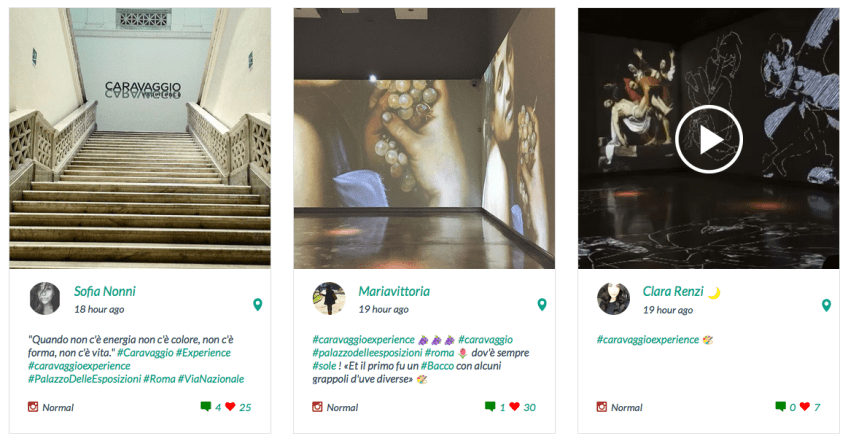Click Instagram icon on Clara Renzi's card
Image resolution: width=848 pixels, height=441 pixels.
pyautogui.click(x=601, y=406)
